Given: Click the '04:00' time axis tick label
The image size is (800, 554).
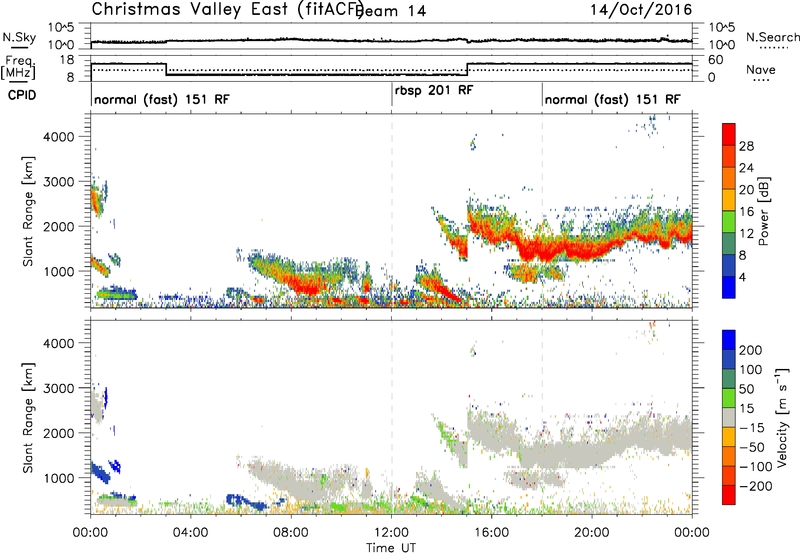Looking at the screenshot, I should click(191, 533).
